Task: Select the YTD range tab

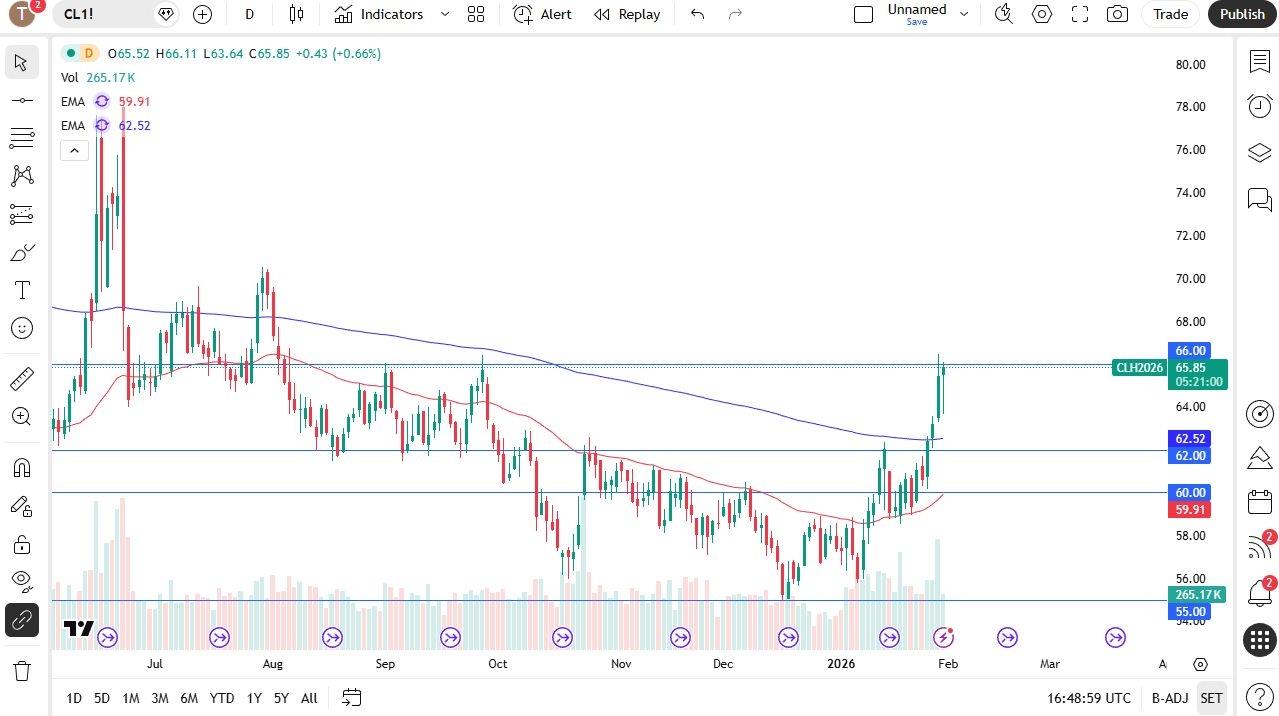Action: (x=221, y=698)
